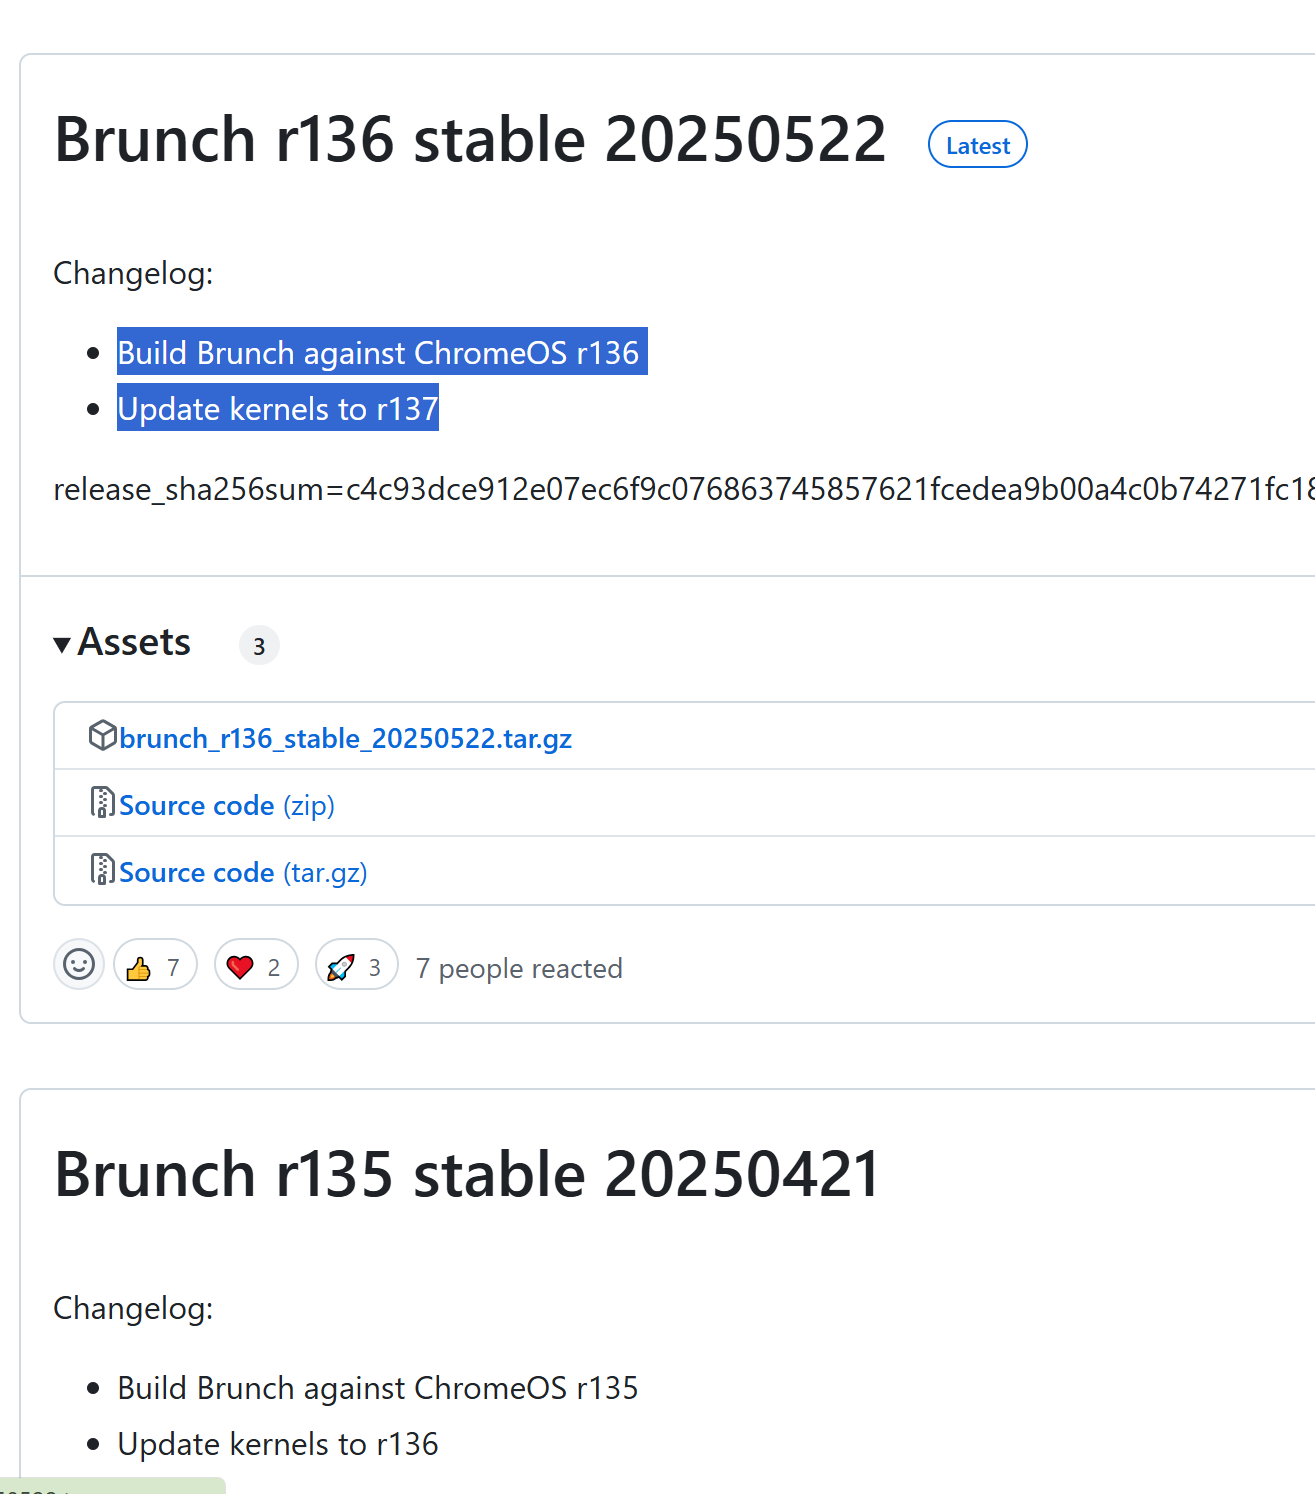
Task: Open the Brunch r136 stable 20250522 release title
Action: point(470,139)
